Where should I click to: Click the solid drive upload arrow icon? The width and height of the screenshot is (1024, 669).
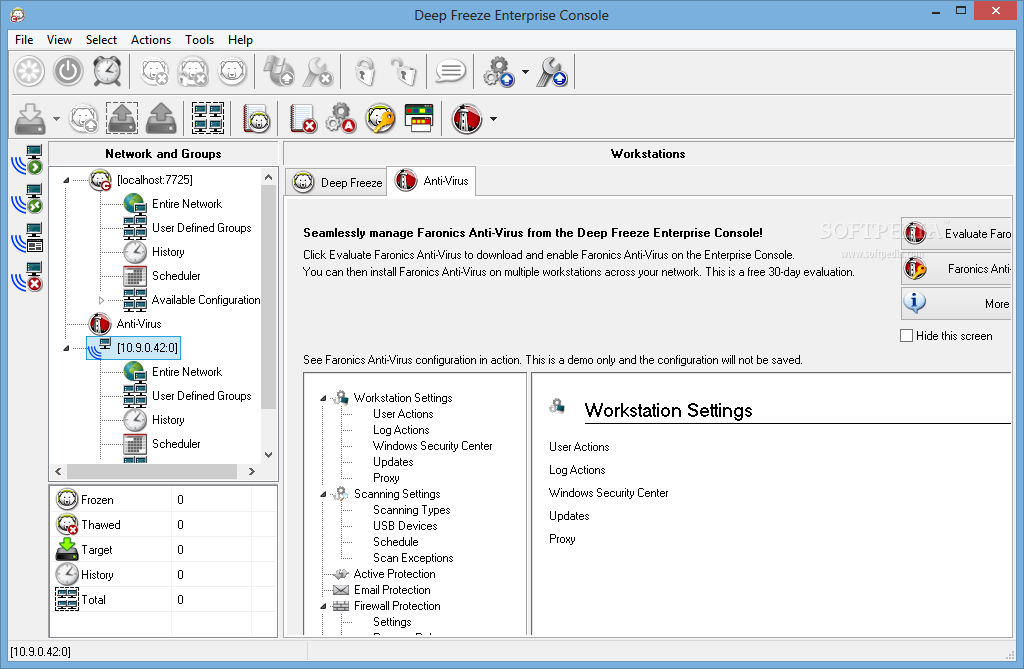click(161, 118)
